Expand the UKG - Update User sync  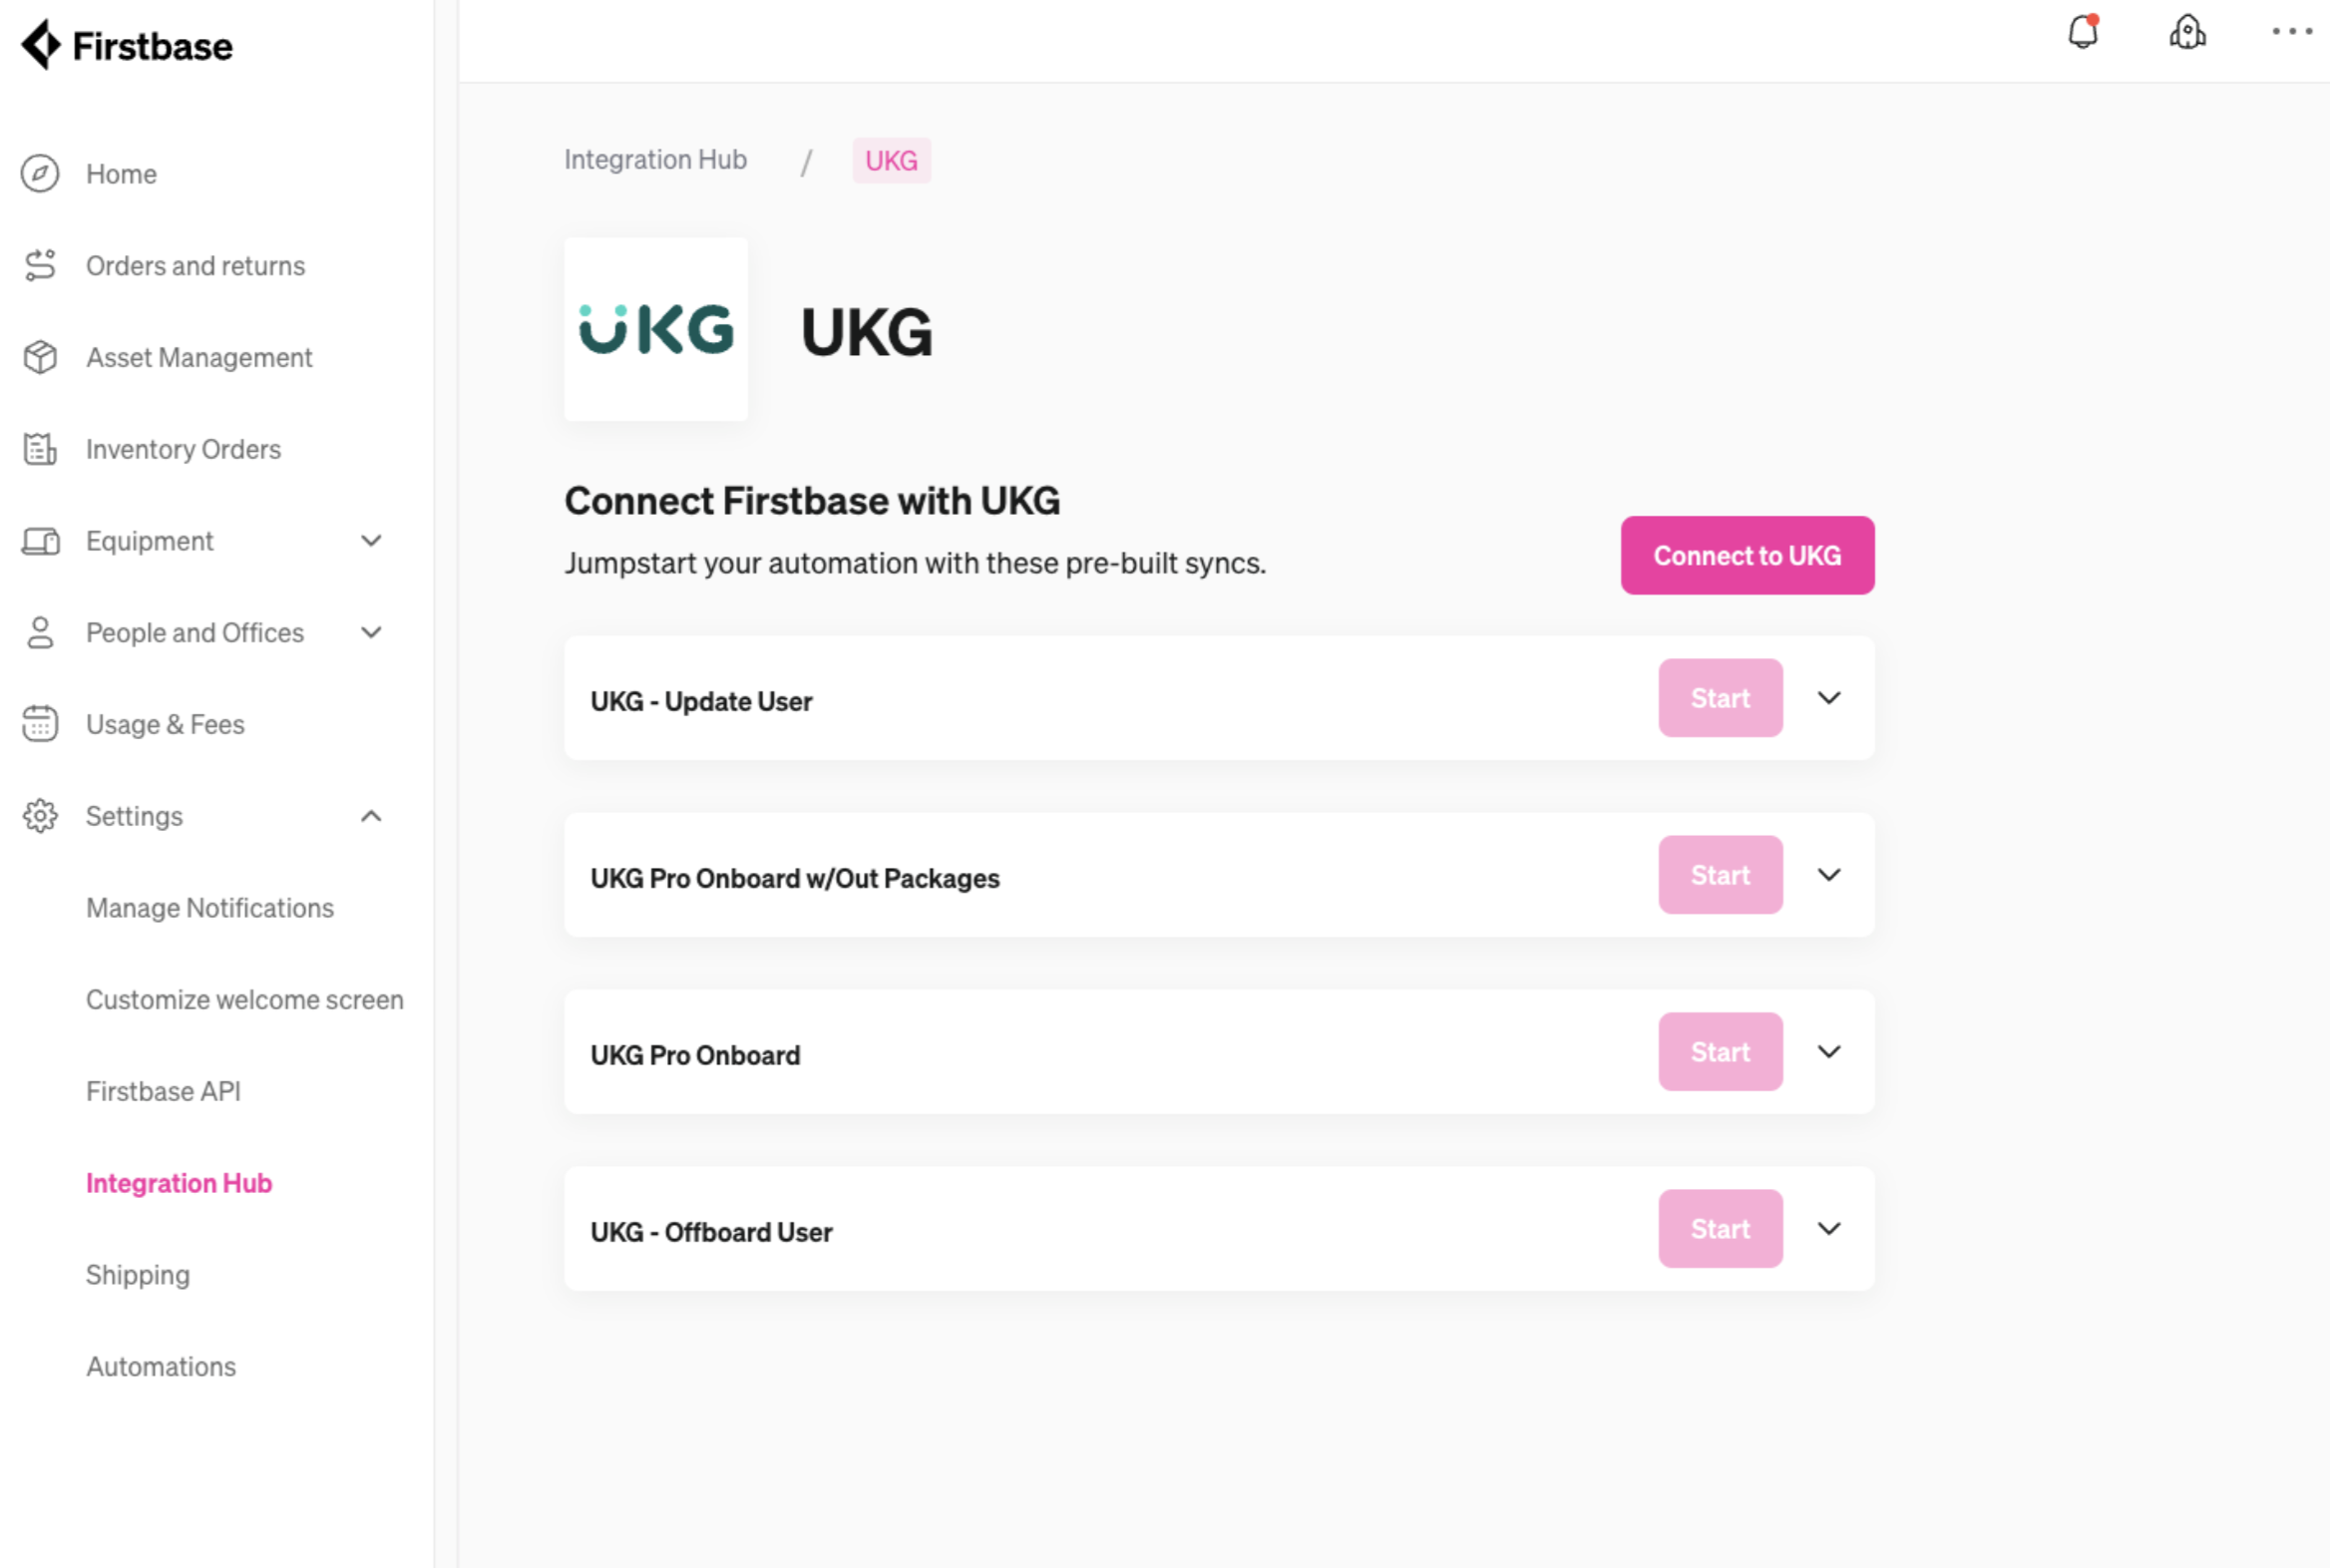click(x=1829, y=698)
